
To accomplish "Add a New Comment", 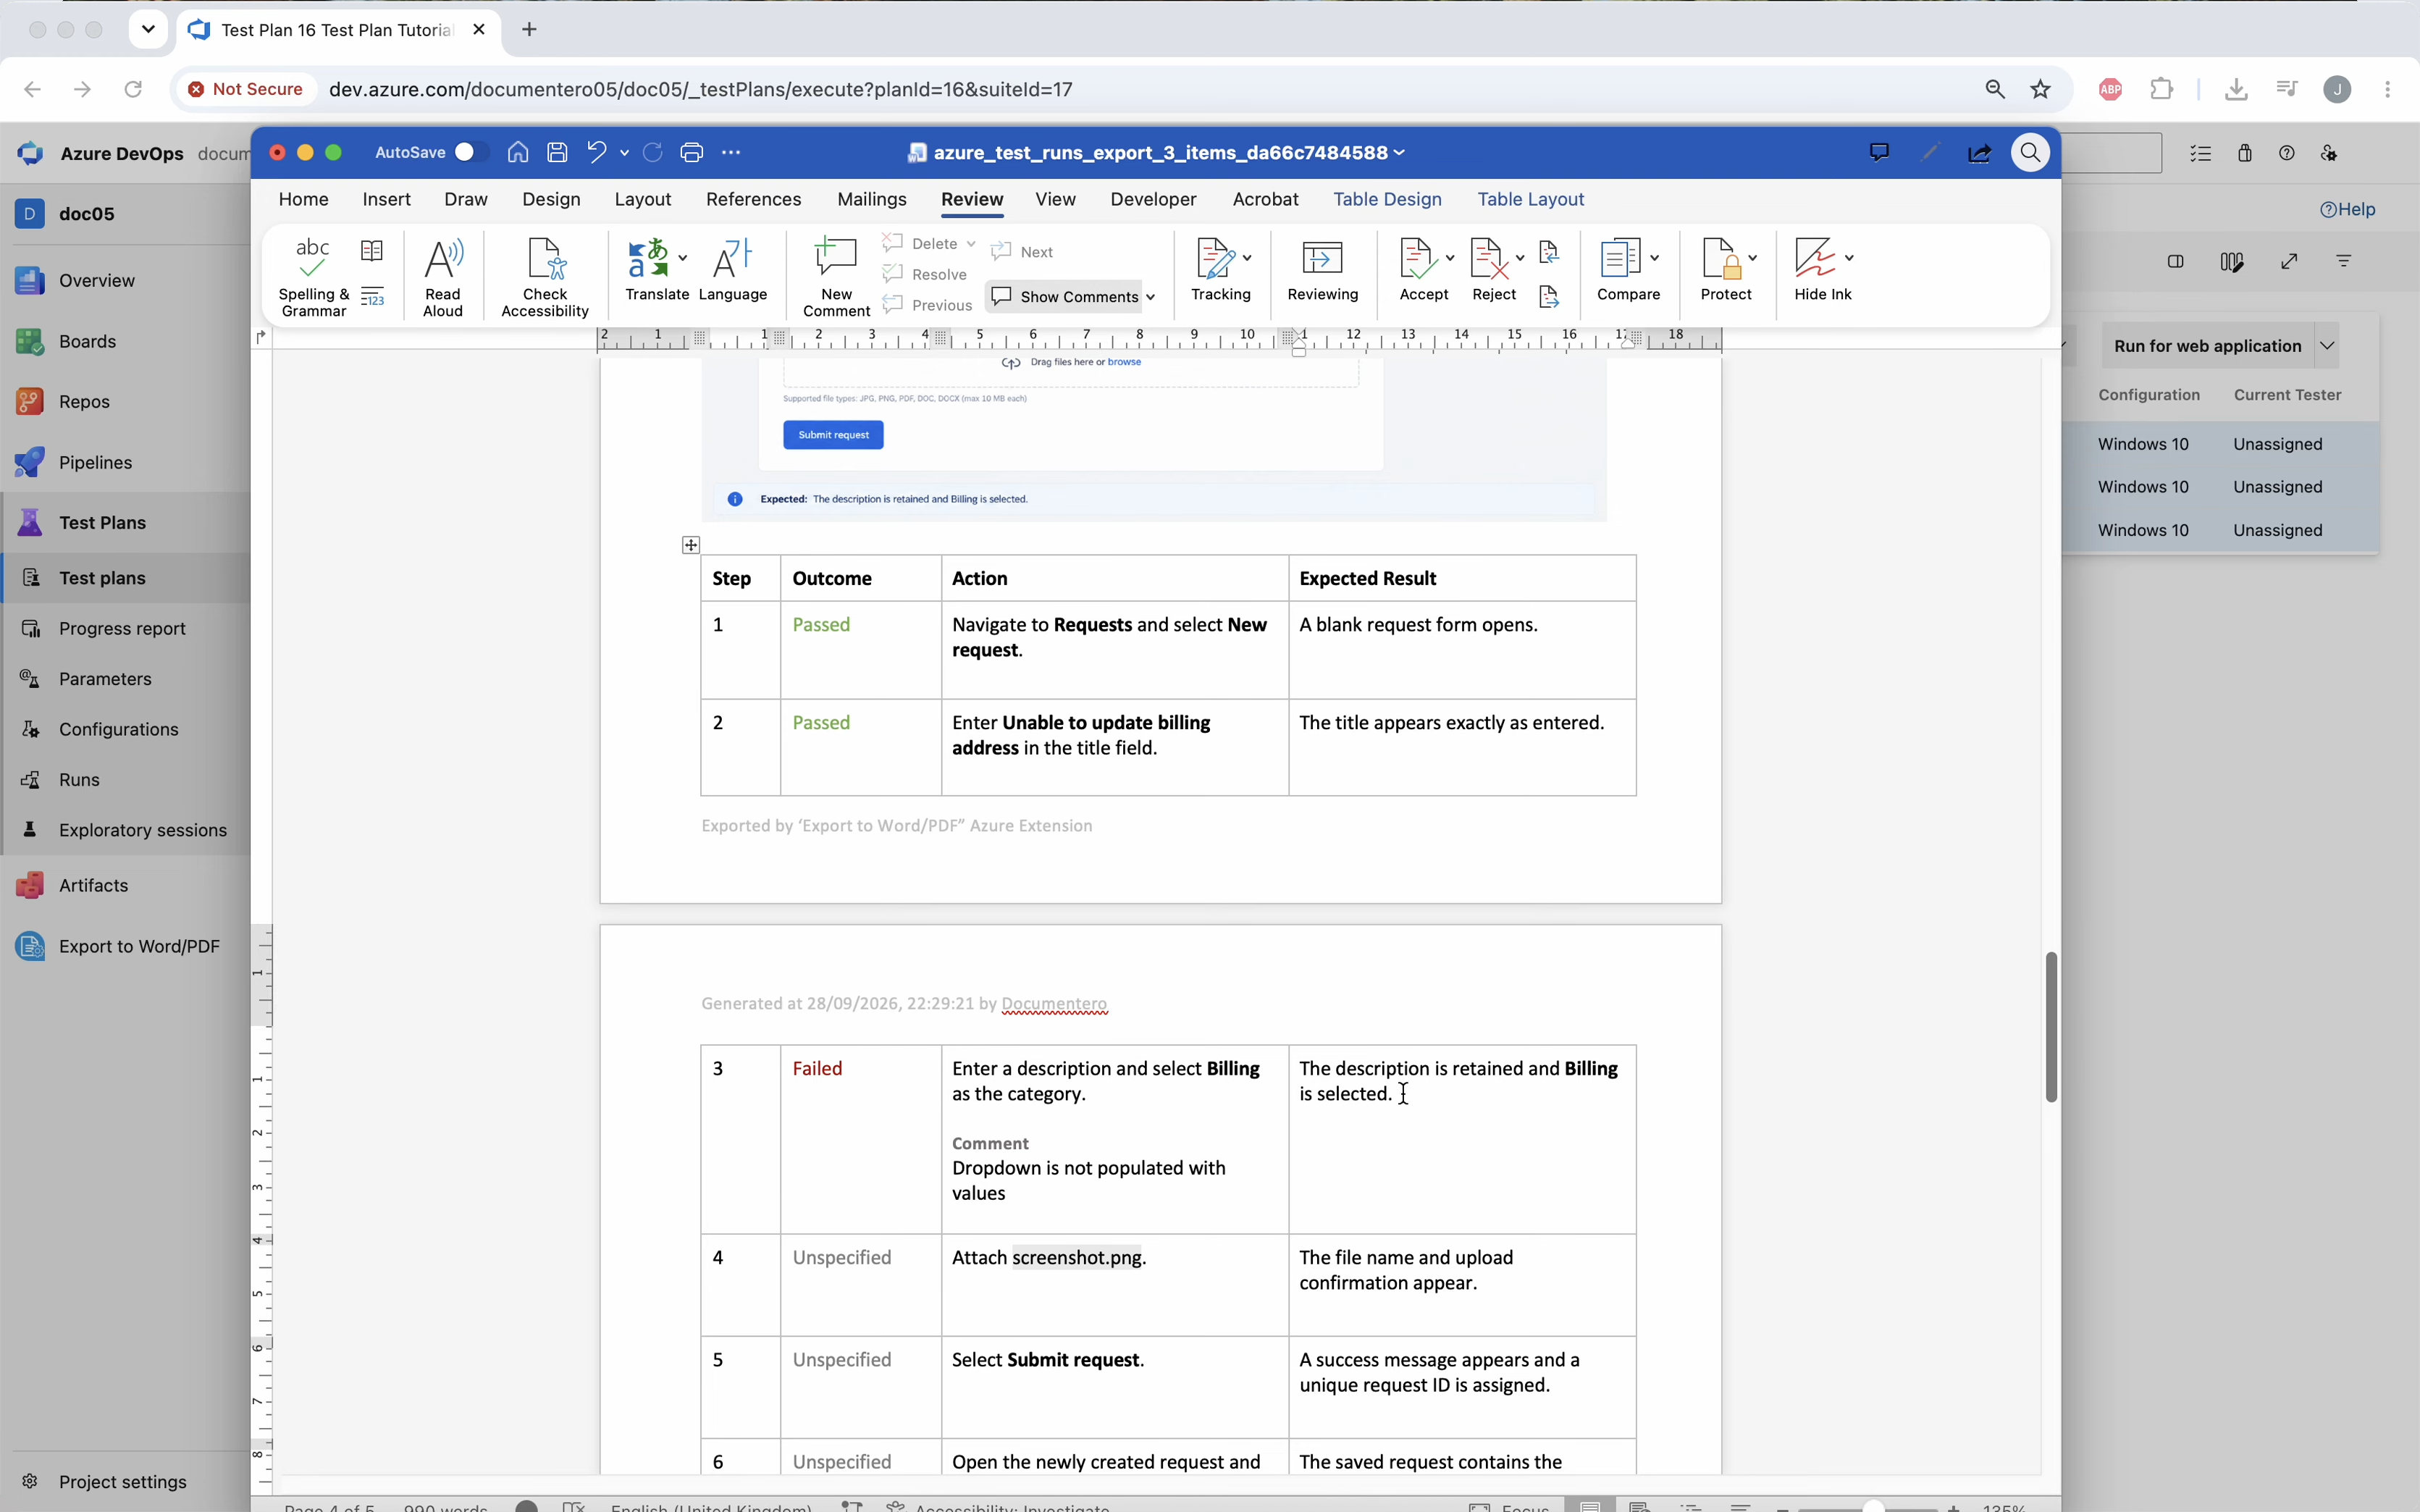I will (x=836, y=277).
